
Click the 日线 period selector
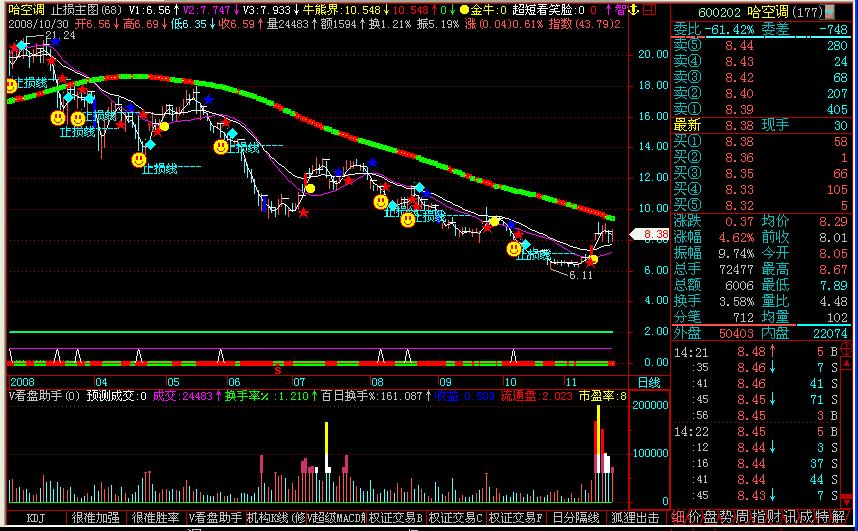(x=649, y=382)
